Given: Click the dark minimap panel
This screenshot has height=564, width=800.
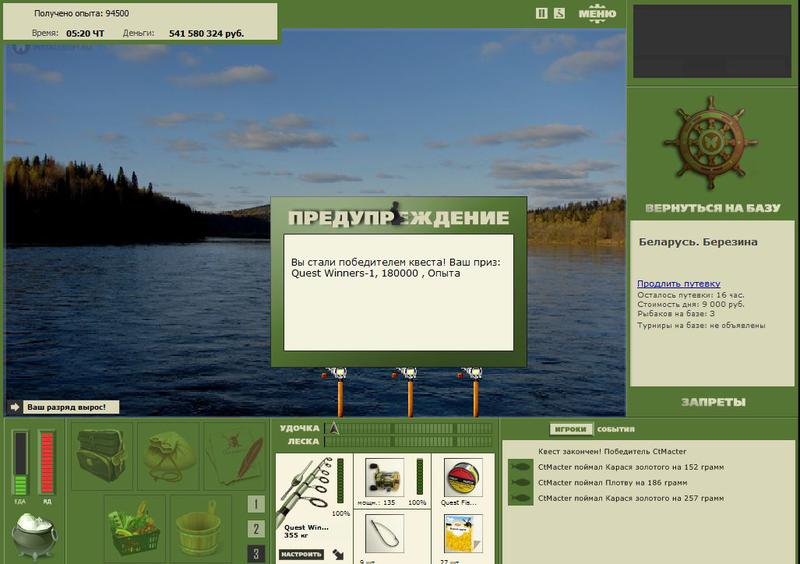Looking at the screenshot, I should [x=712, y=41].
